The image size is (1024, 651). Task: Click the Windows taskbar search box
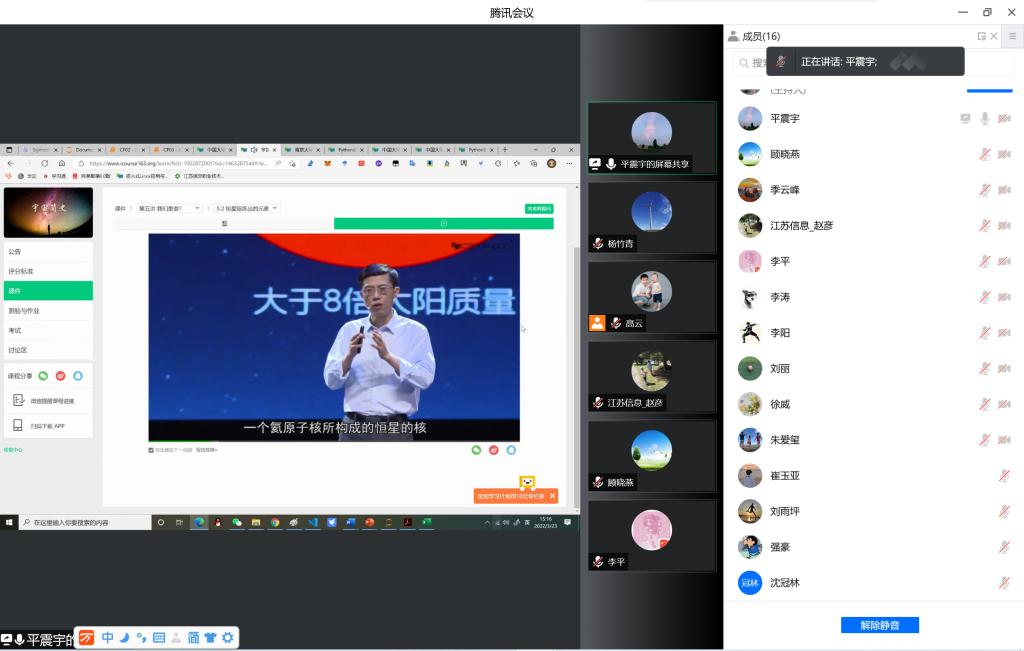[x=85, y=522]
